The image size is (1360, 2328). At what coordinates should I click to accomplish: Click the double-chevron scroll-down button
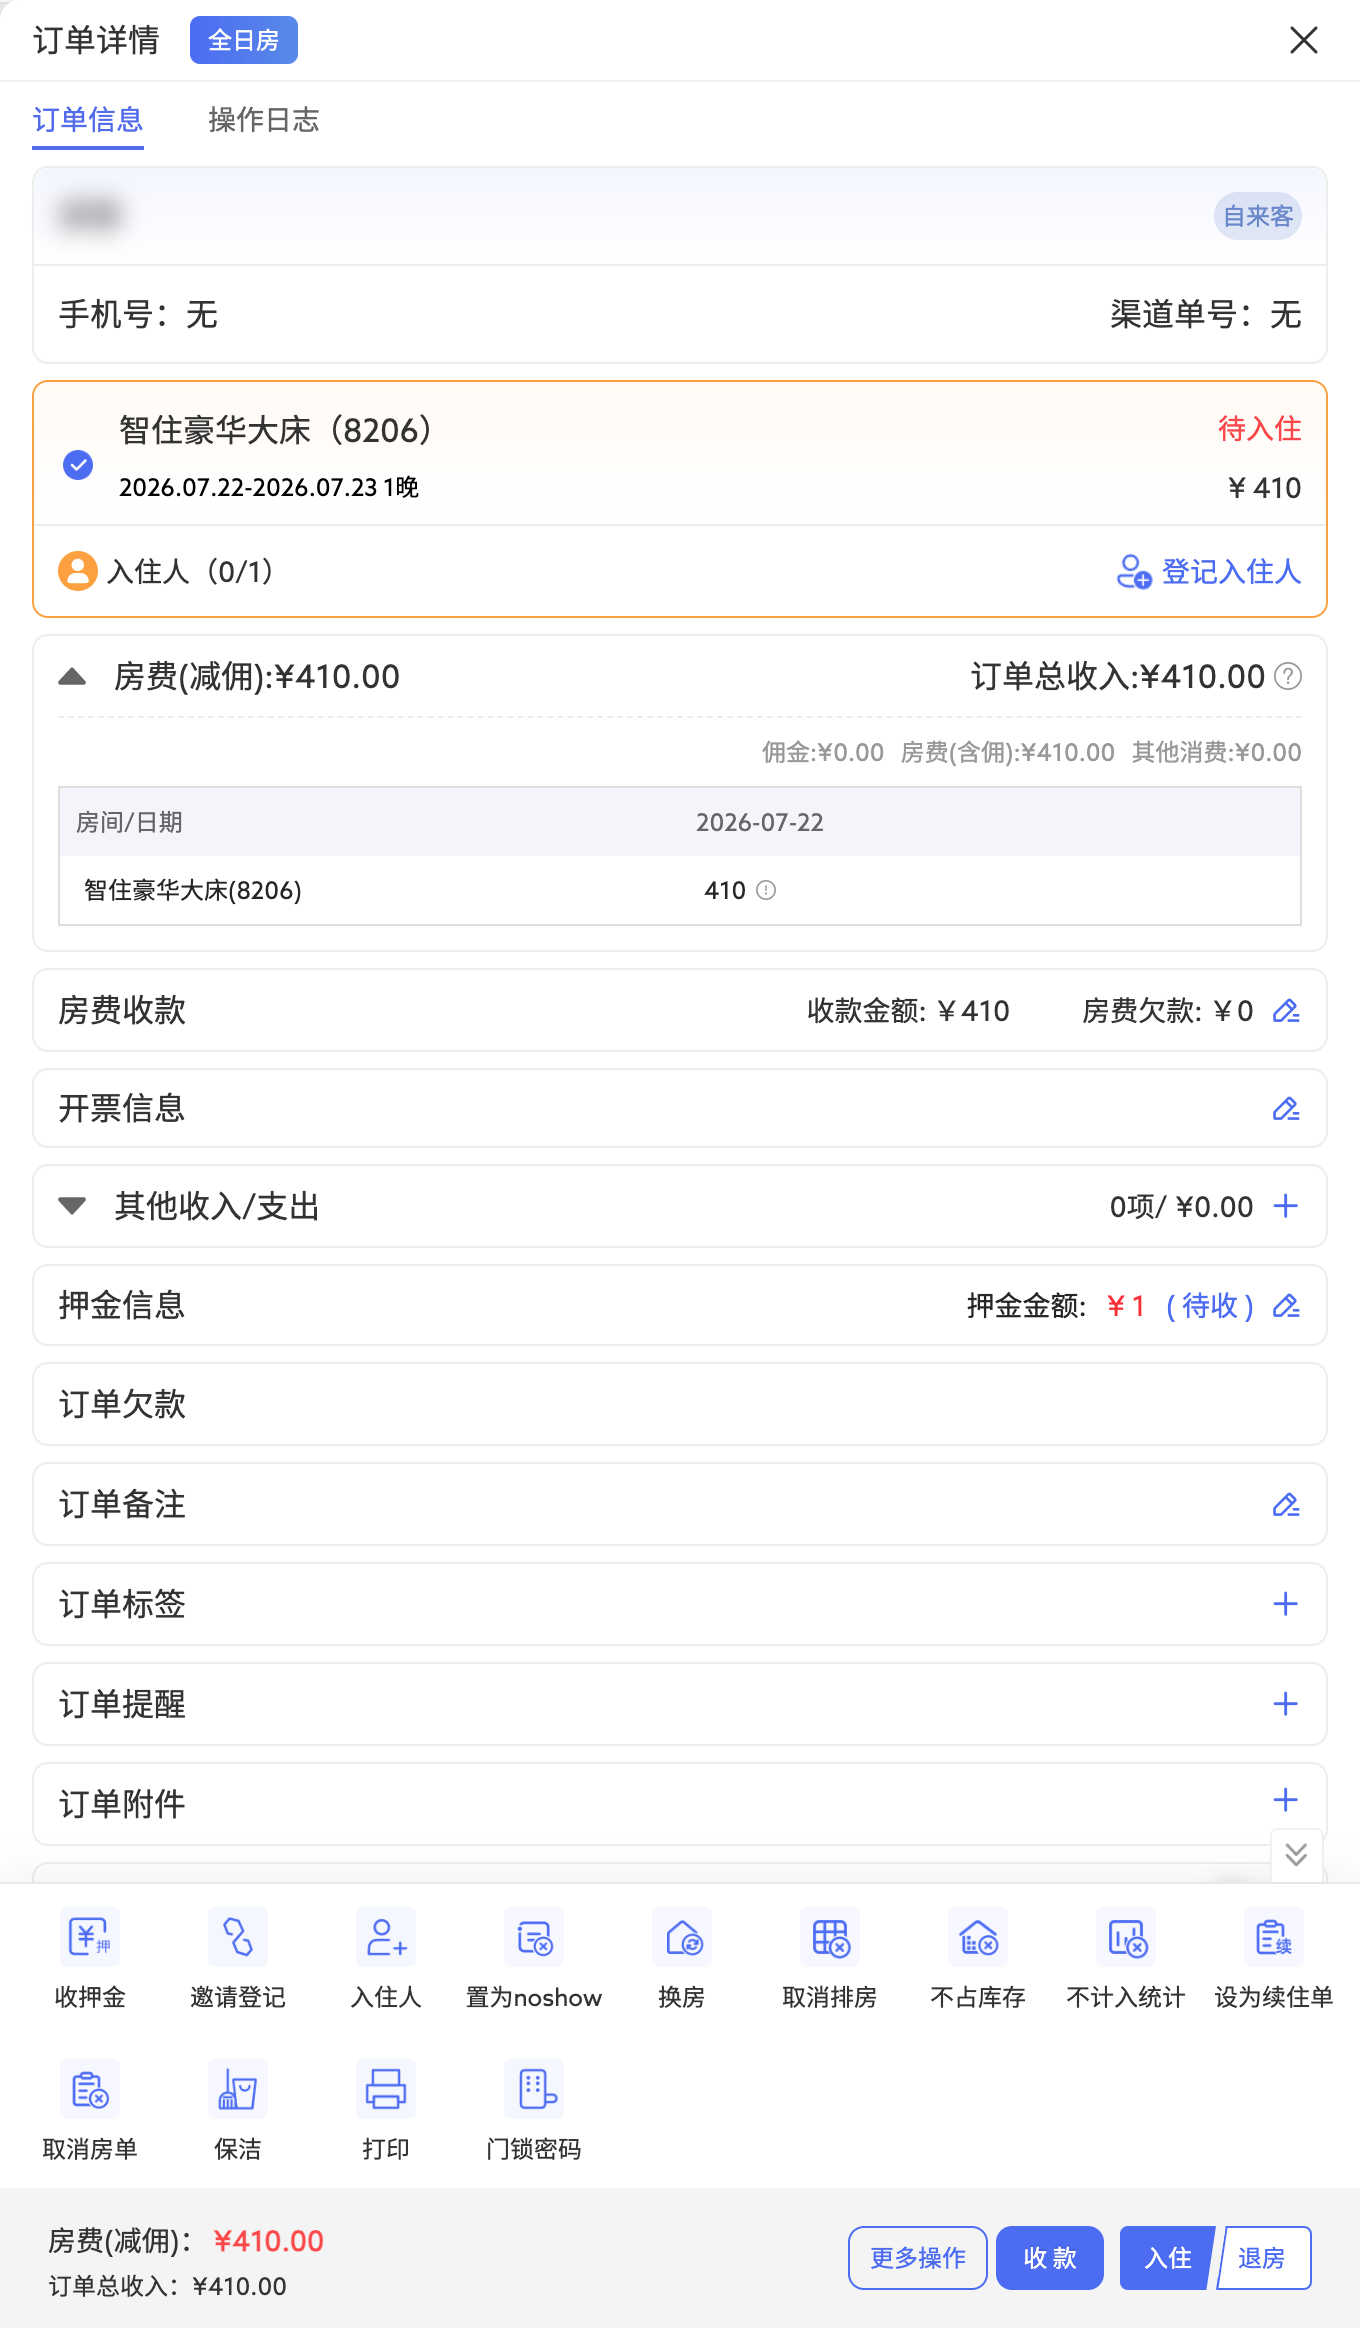click(x=1297, y=1855)
